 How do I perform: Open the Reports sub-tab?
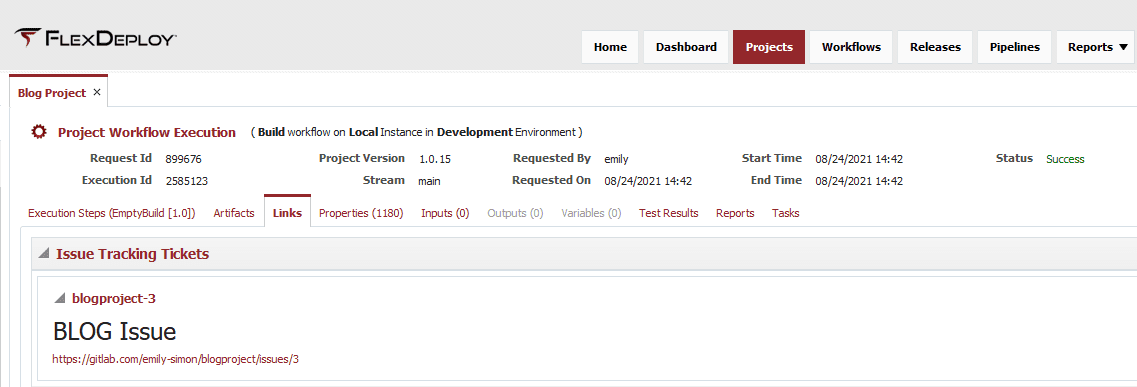(x=735, y=213)
